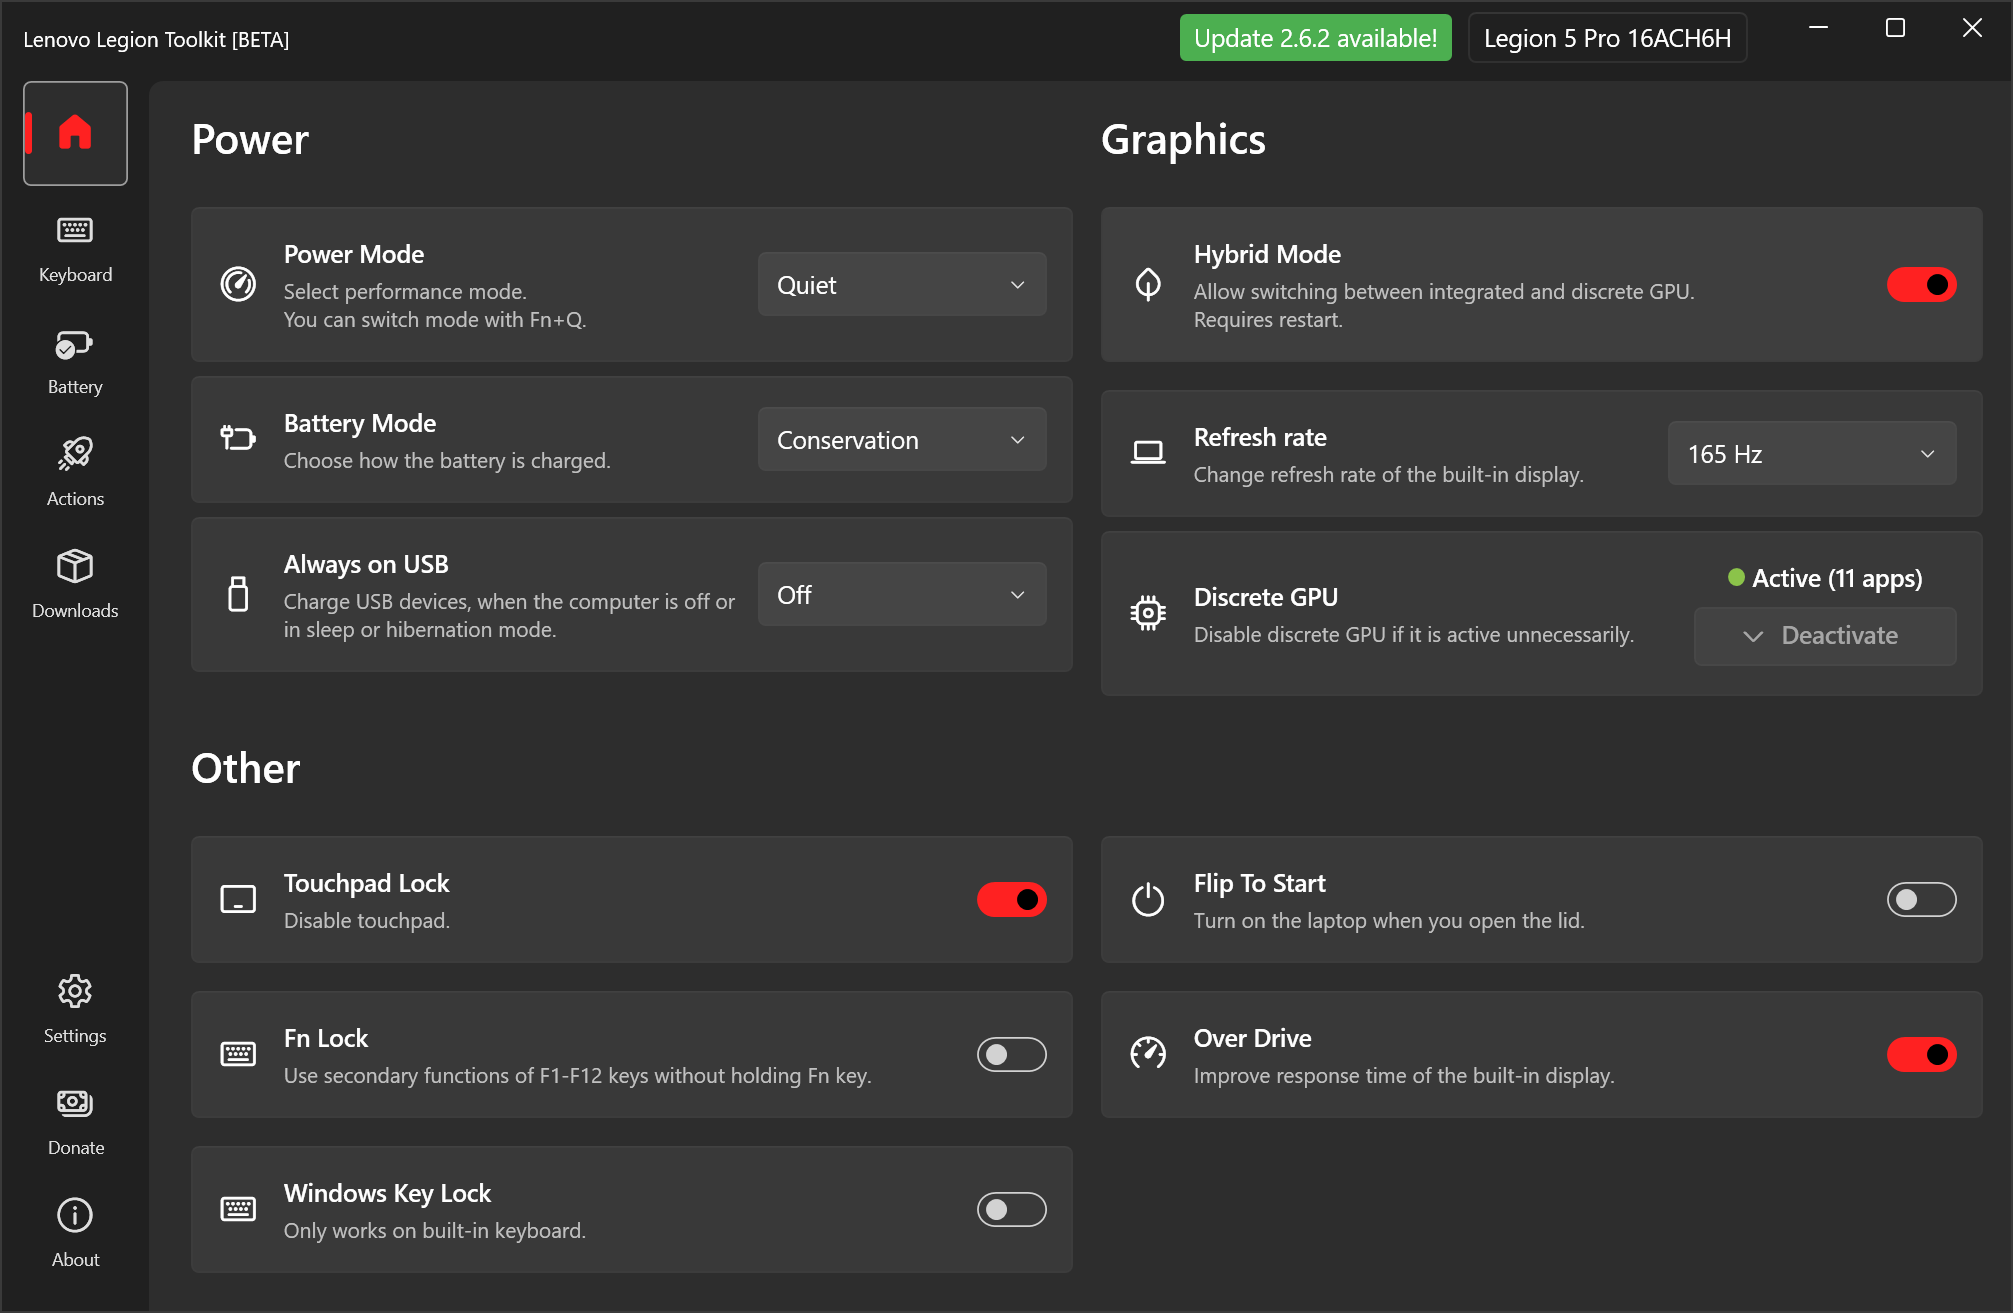Screen dimensions: 2013x1313
Task: Open the Battery section icon
Action: 75,346
